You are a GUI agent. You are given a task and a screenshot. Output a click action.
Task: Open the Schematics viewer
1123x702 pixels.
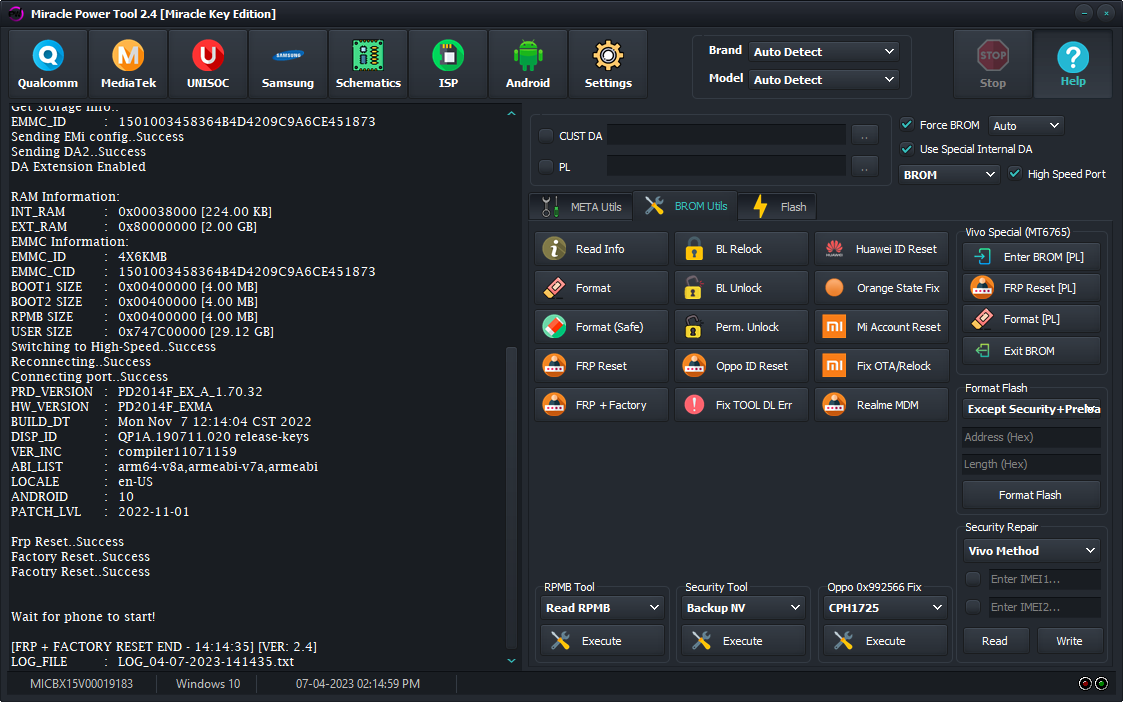pos(368,64)
